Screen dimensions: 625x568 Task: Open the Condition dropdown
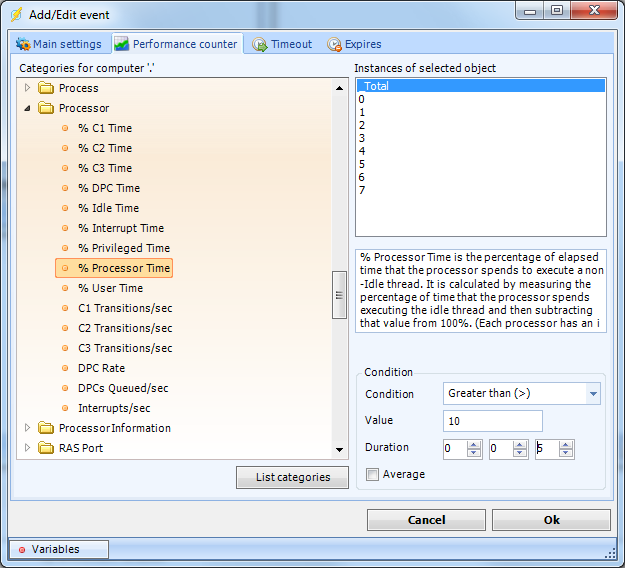593,394
